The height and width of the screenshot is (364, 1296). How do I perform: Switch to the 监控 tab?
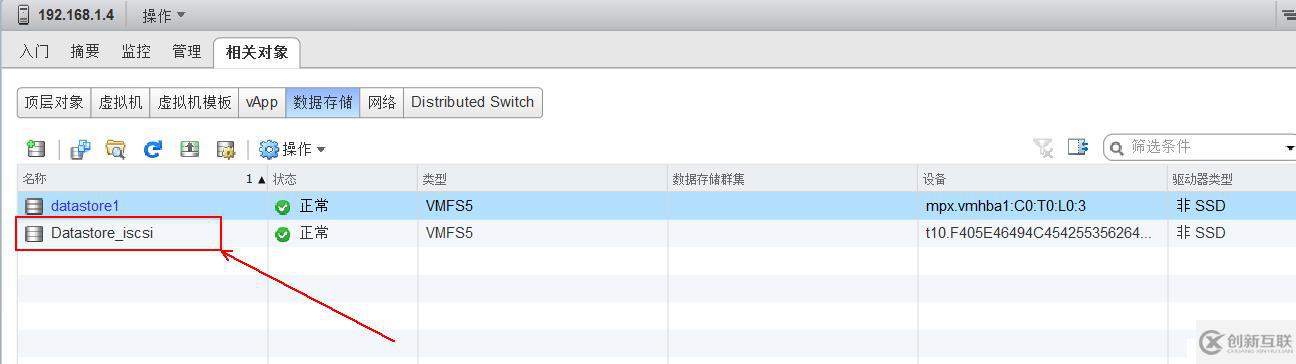pos(136,51)
